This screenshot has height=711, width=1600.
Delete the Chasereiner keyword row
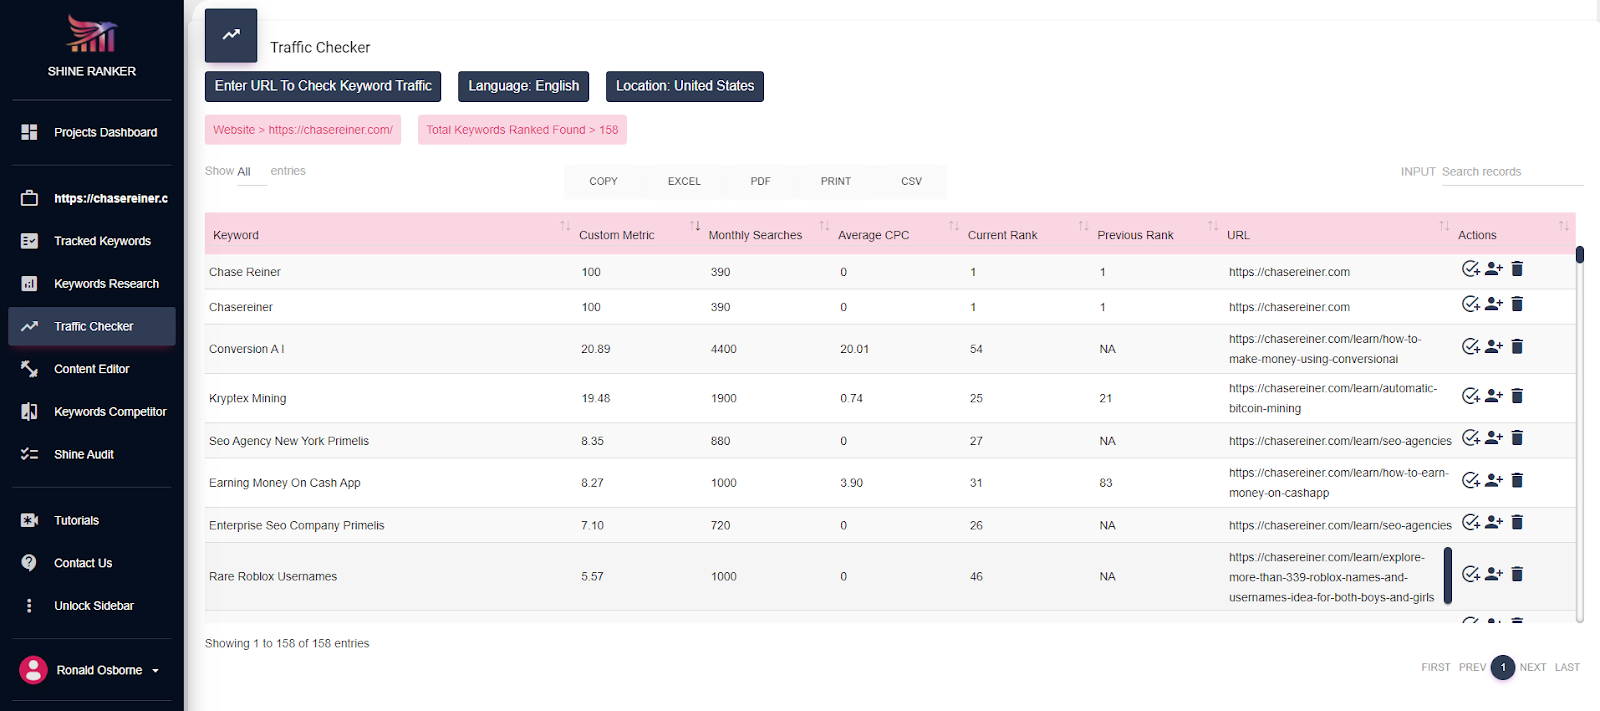point(1517,304)
